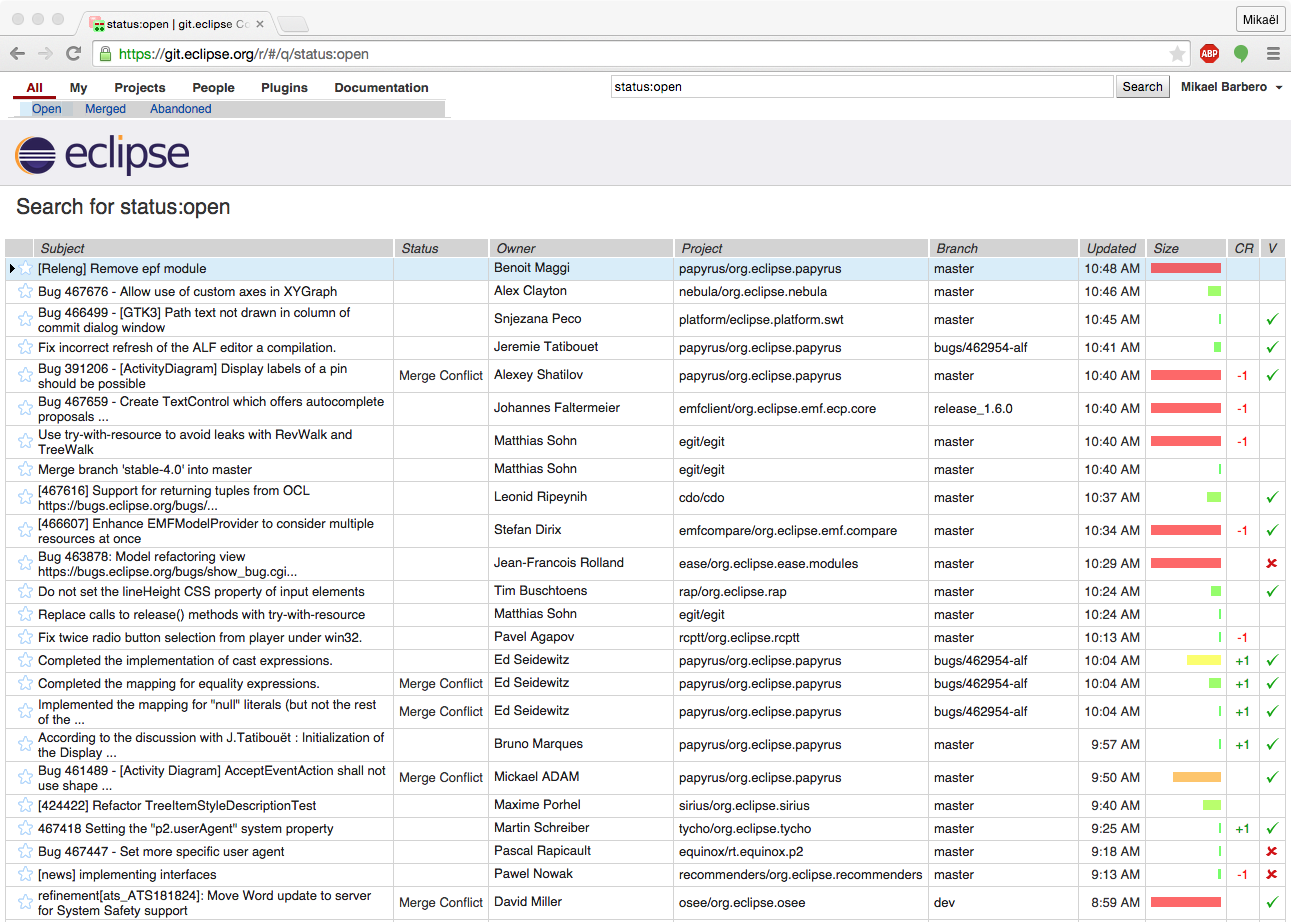
Task: Open project rap/org.eclipse.rap
Action: (733, 591)
